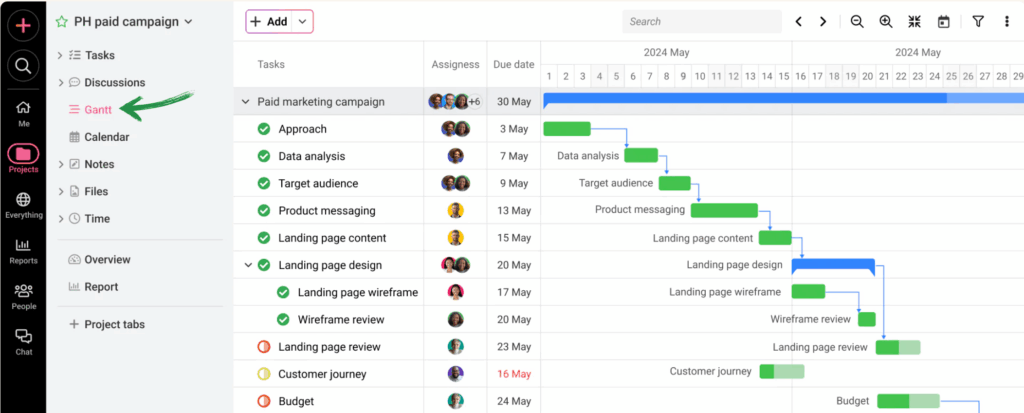Collapse the Paid marketing campaign group
This screenshot has height=413, width=1024.
click(246, 102)
